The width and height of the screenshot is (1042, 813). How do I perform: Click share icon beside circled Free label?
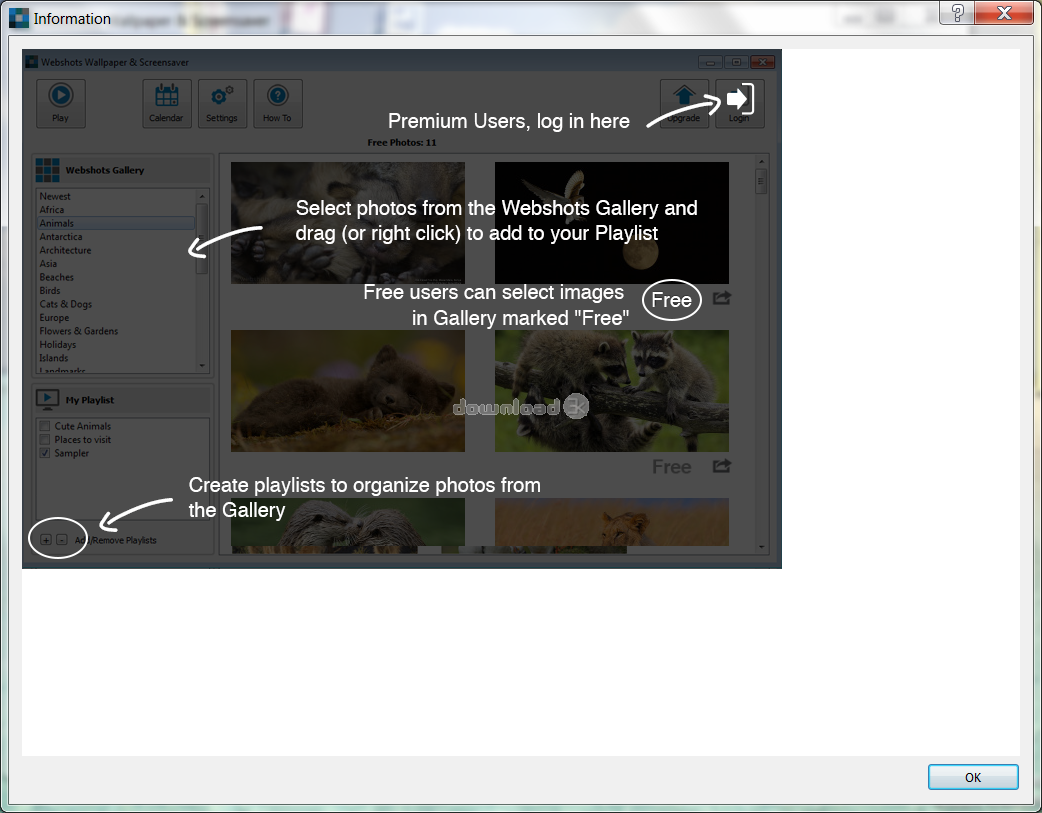point(722,298)
